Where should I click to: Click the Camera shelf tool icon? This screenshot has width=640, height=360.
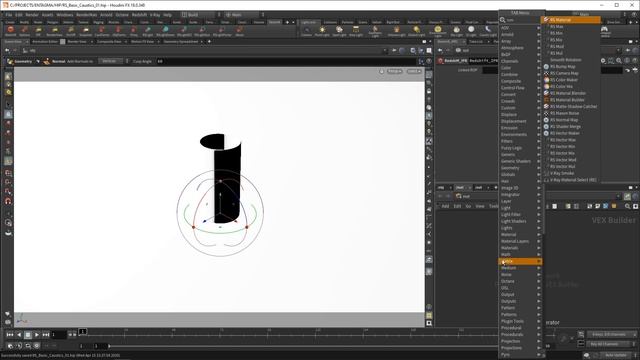(x=306, y=31)
